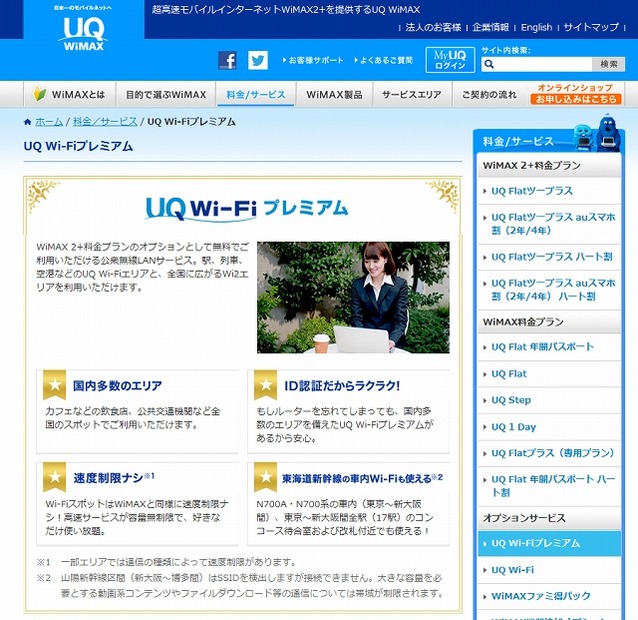Open the サイトマップ link
The image size is (638, 620).
coord(591,27)
